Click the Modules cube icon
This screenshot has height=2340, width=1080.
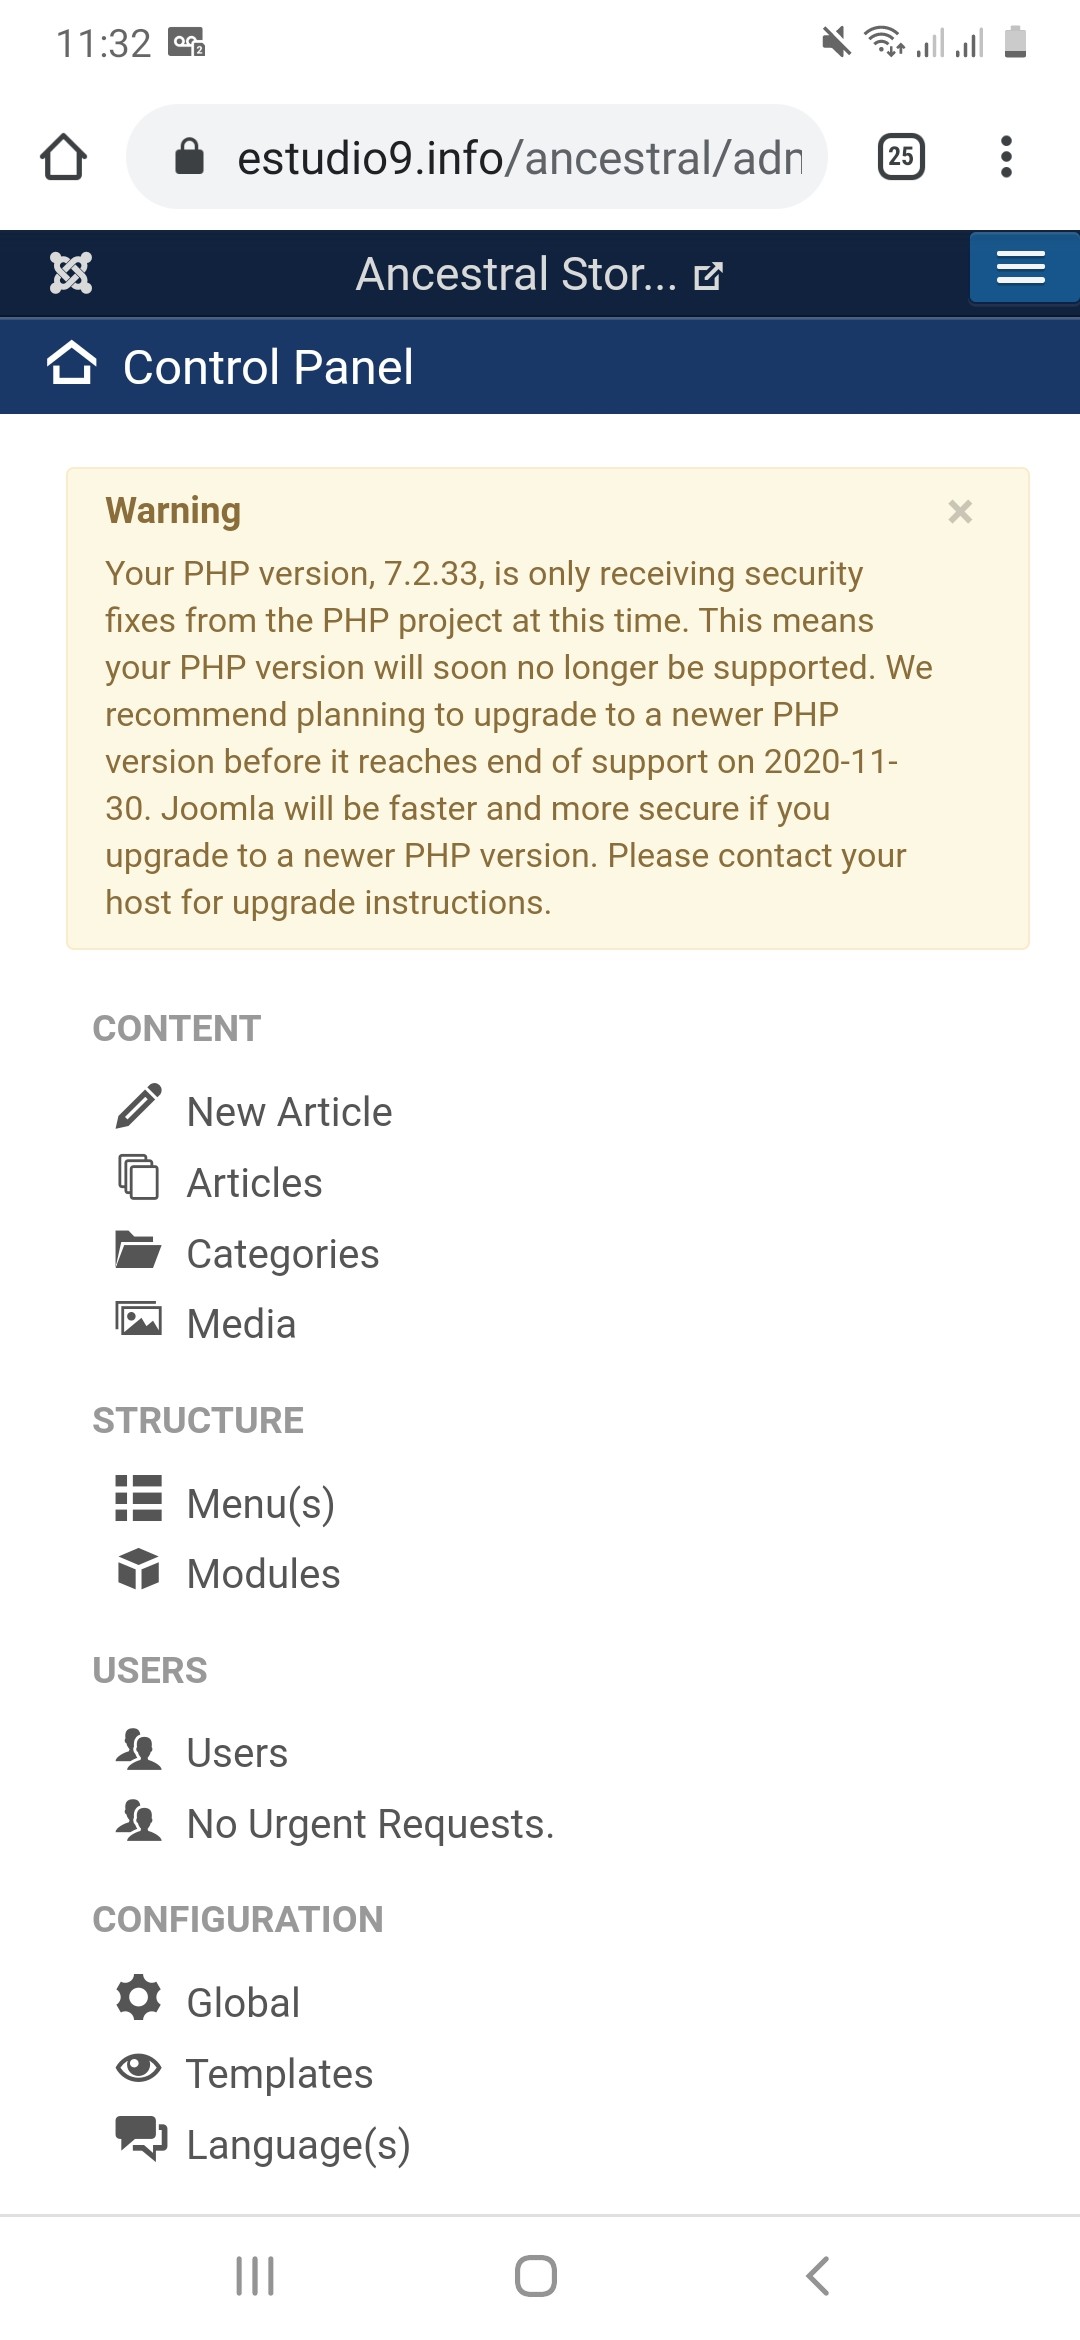coord(138,1569)
